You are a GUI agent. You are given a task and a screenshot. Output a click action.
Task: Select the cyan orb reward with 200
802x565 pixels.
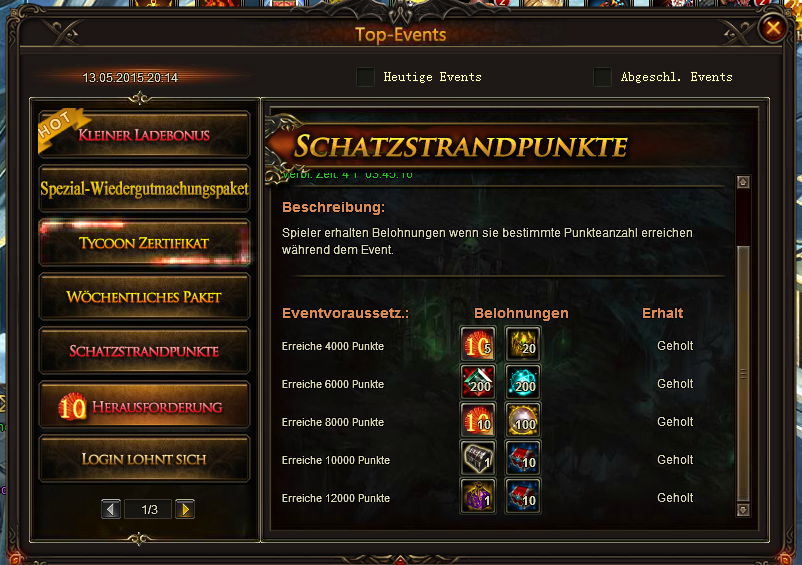(523, 382)
